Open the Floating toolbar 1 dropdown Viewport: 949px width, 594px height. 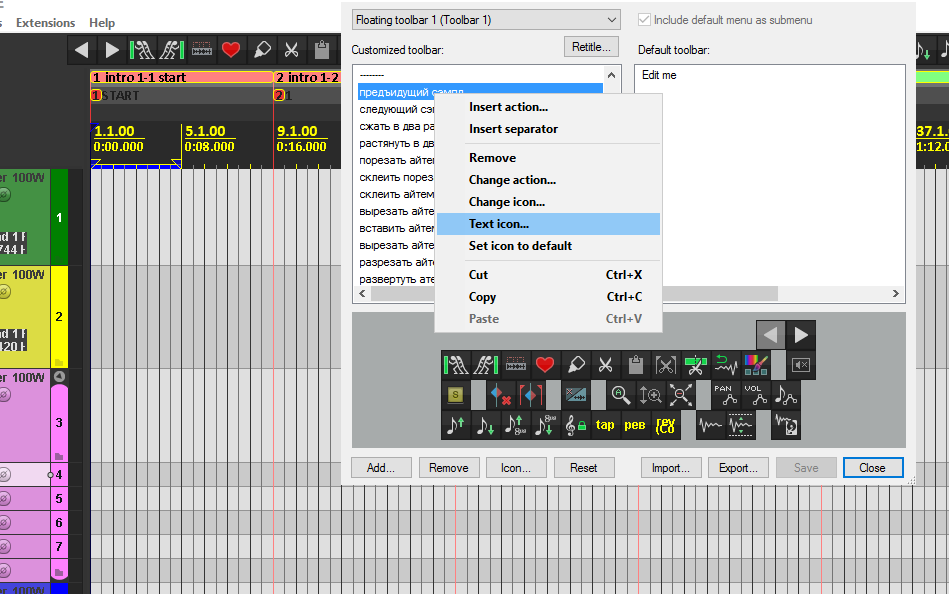(486, 20)
